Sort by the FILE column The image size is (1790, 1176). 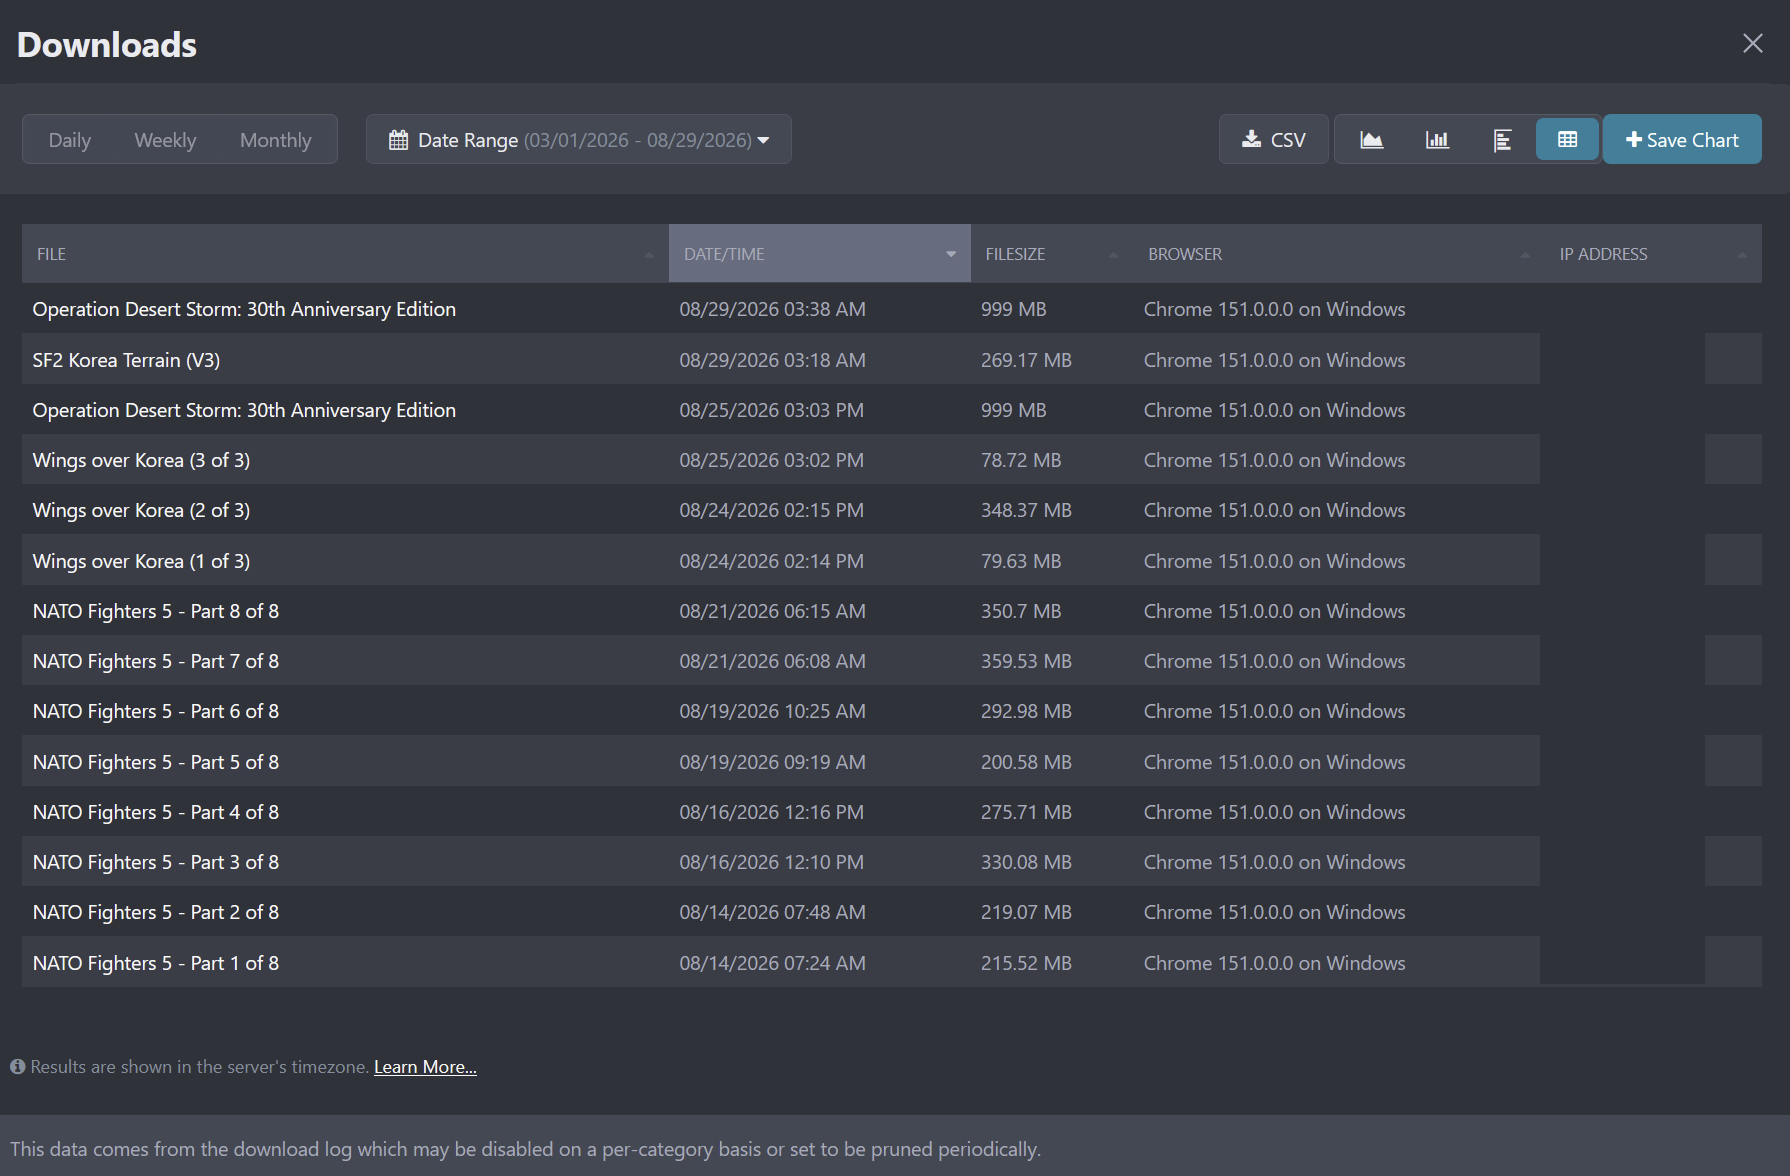point(345,254)
